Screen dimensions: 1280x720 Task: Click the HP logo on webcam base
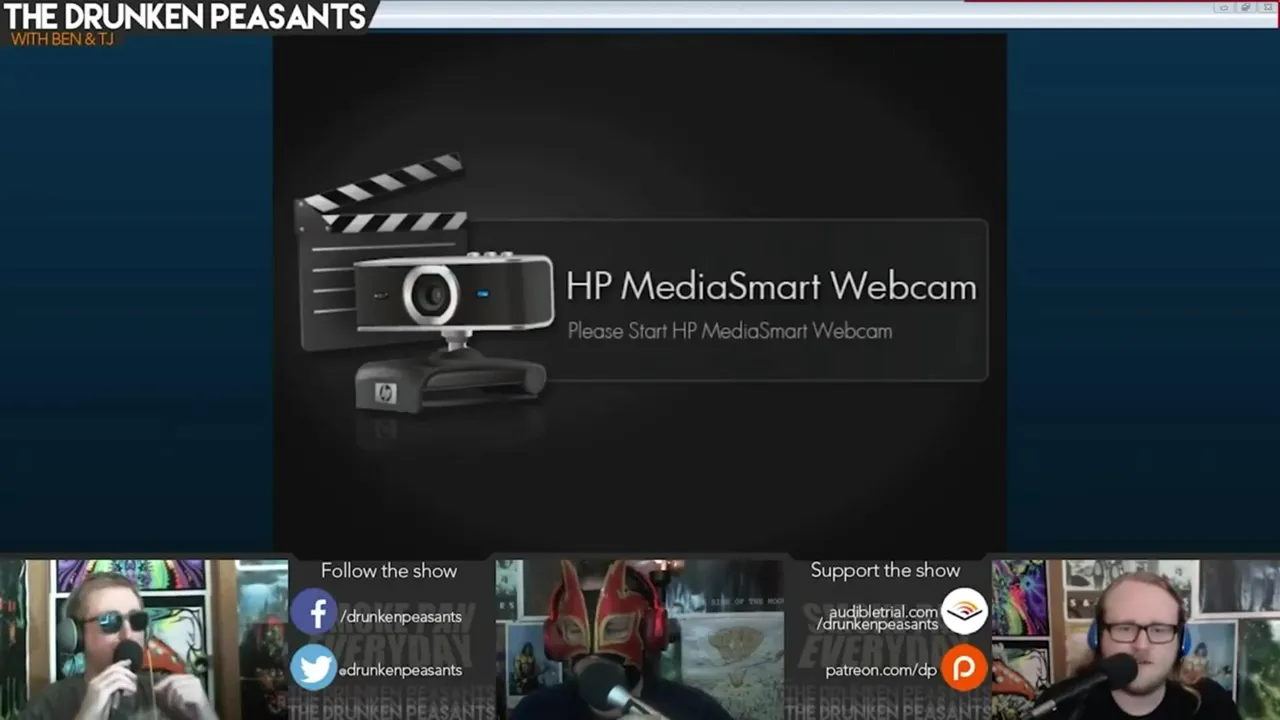pos(385,394)
